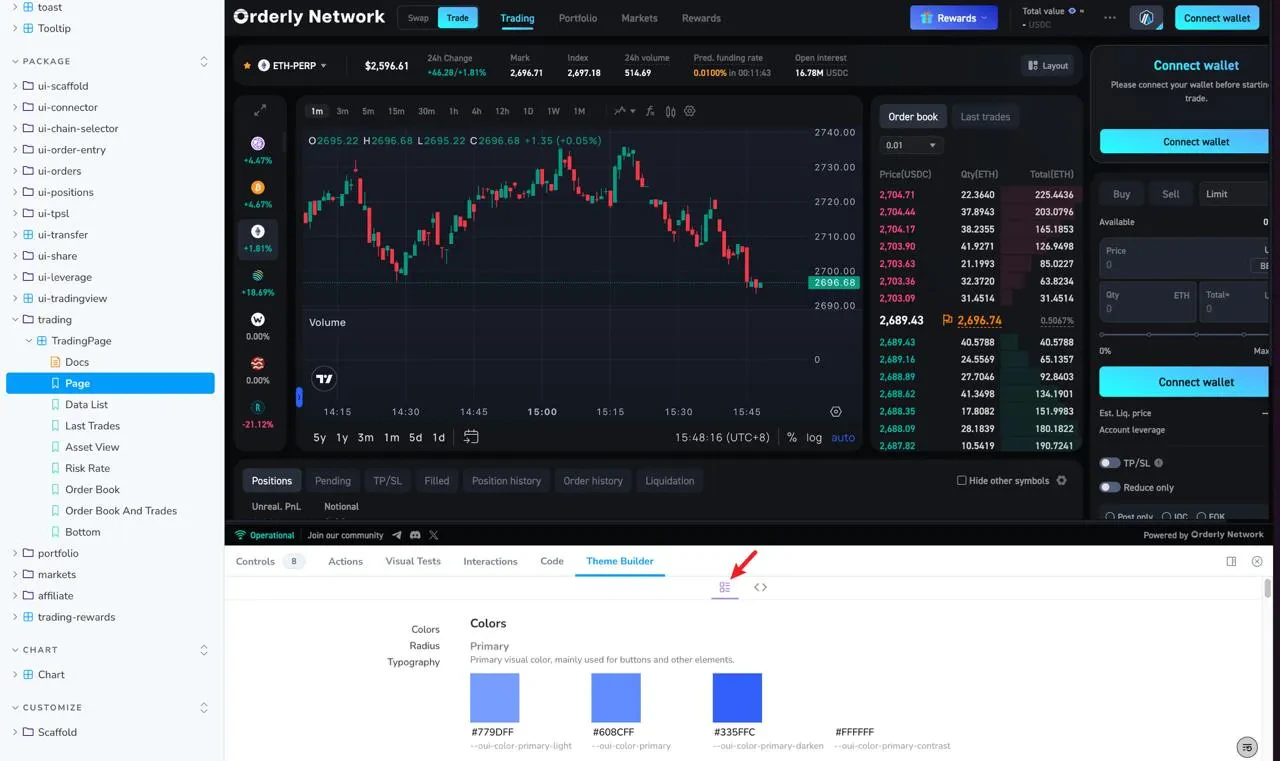The image size is (1280, 761).
Task: Turn off the Reduce only toggle
Action: pos(1111,487)
